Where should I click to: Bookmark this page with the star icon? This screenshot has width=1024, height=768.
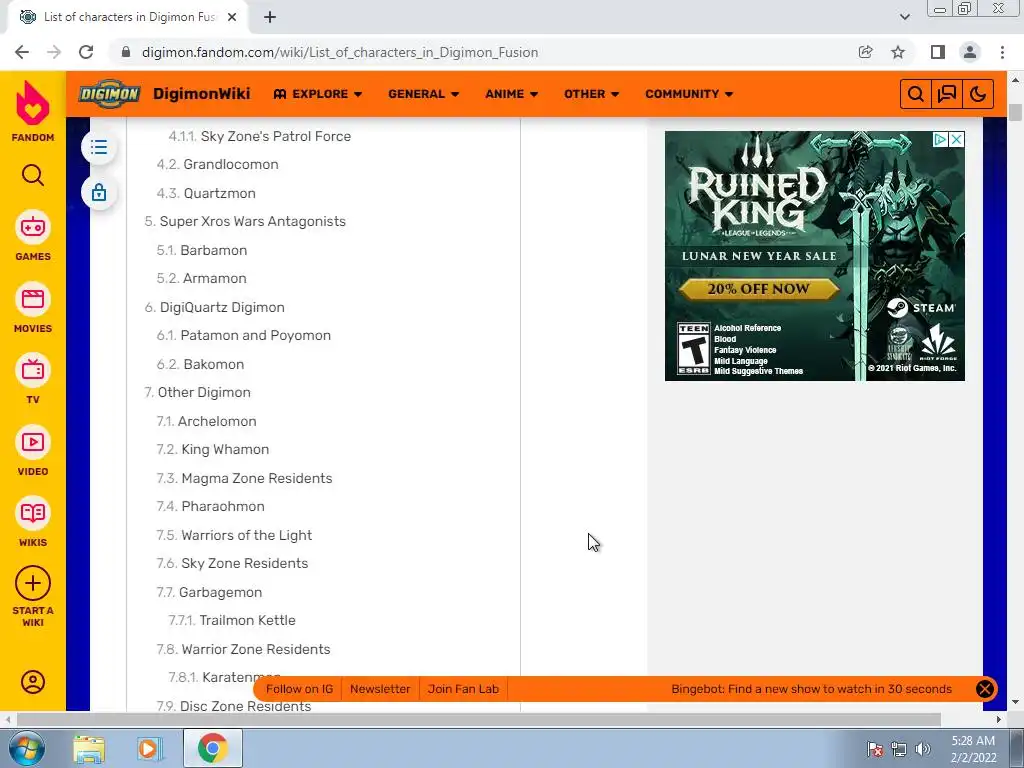(898, 52)
